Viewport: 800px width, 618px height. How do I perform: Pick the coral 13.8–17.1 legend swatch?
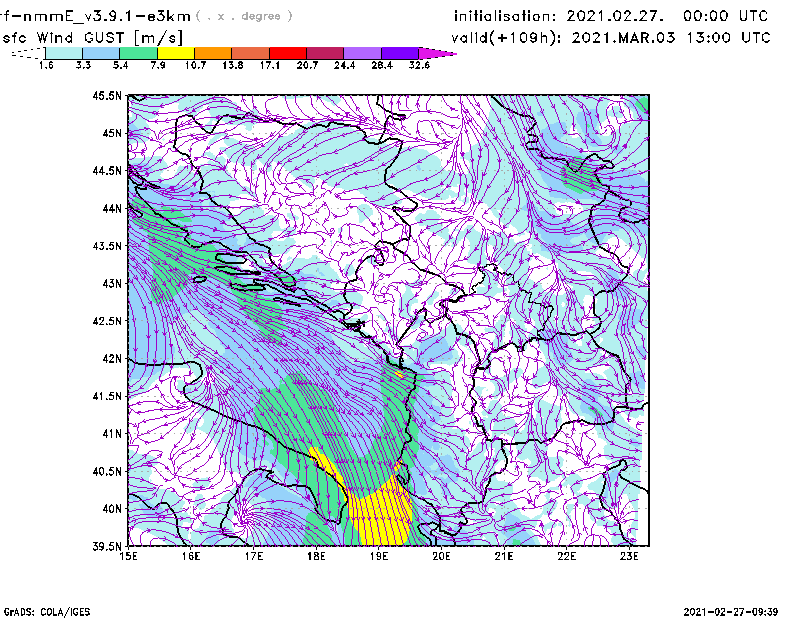pyautogui.click(x=251, y=53)
